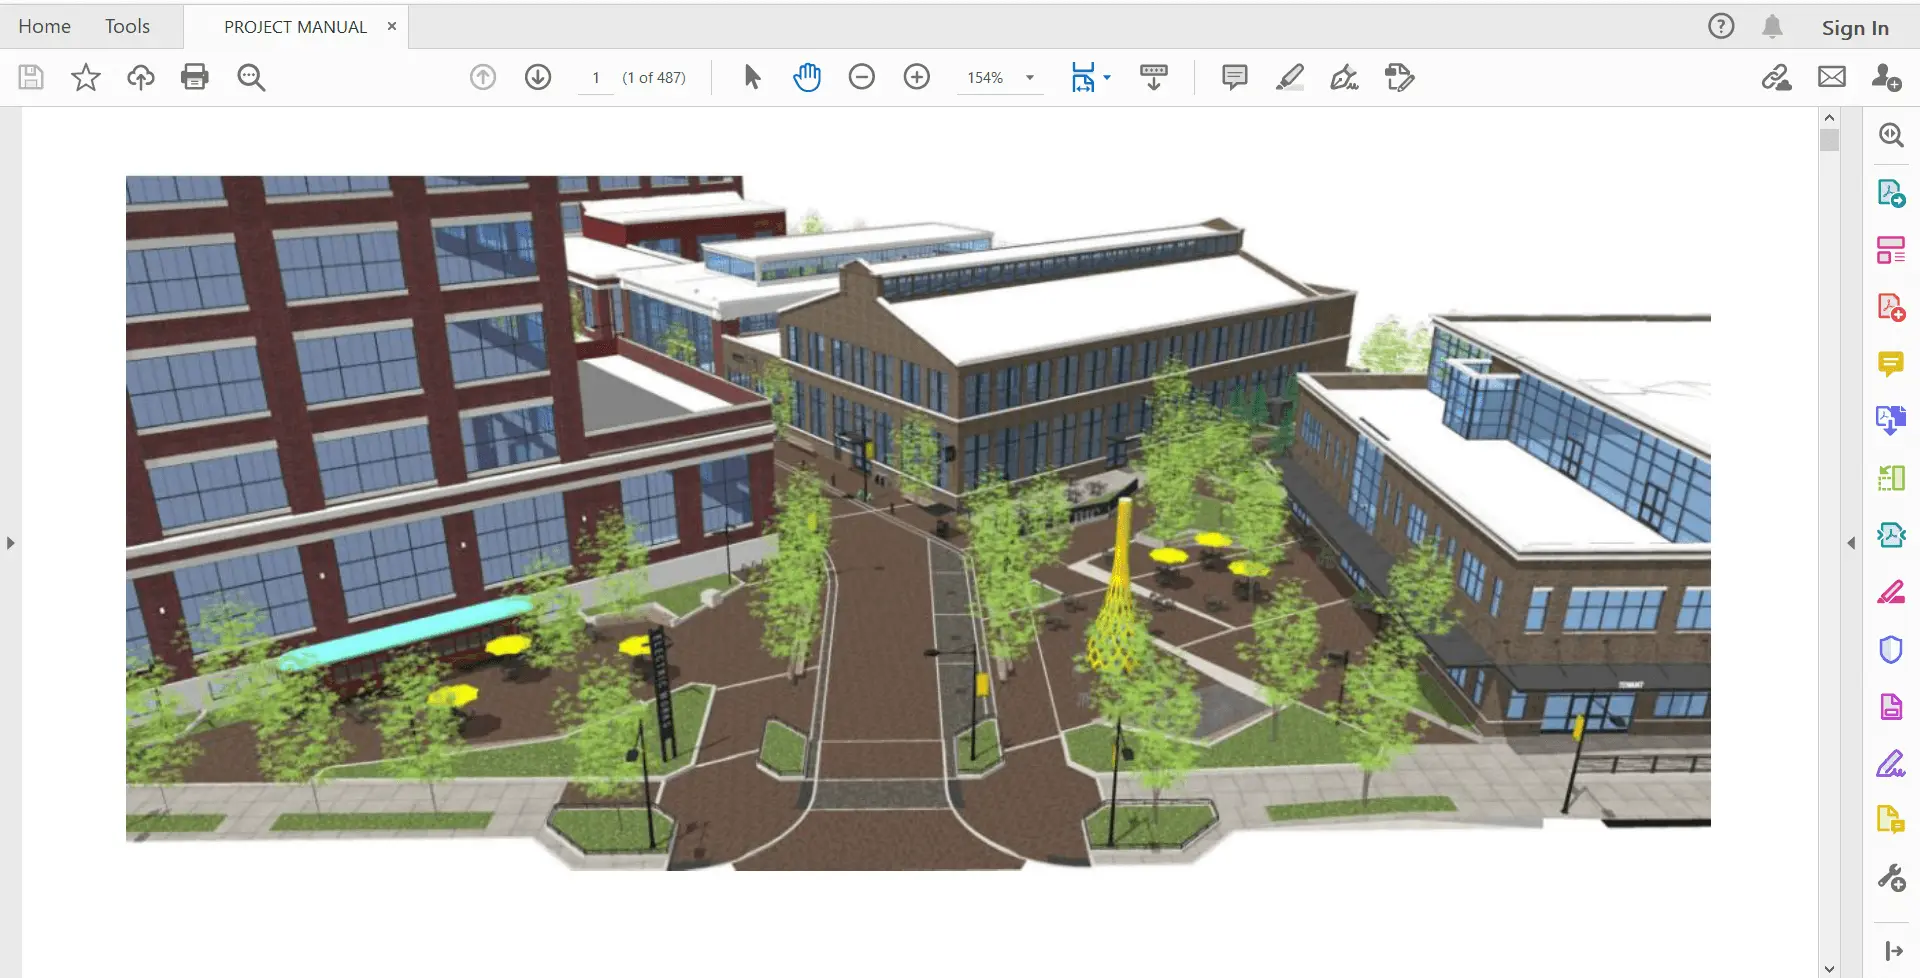Go to the Home tab
This screenshot has height=978, width=1920.
click(44, 27)
